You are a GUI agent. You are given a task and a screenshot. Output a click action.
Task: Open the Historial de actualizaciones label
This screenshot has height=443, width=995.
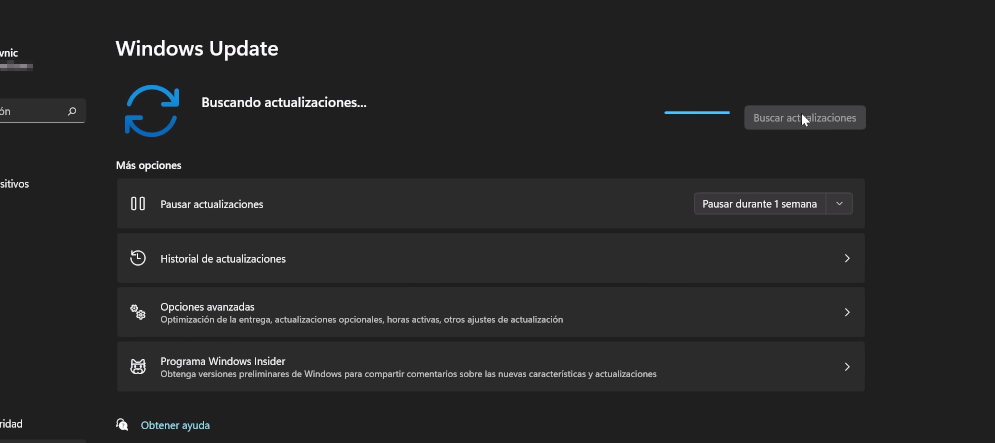click(223, 259)
